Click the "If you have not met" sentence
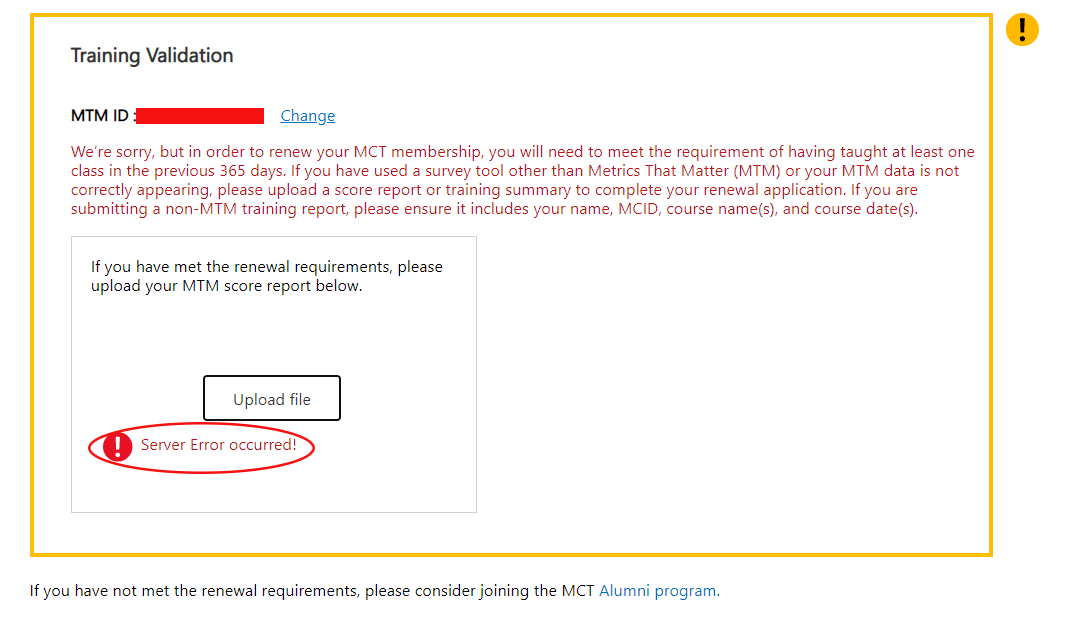Viewport: 1075px width, 642px height. [x=374, y=591]
